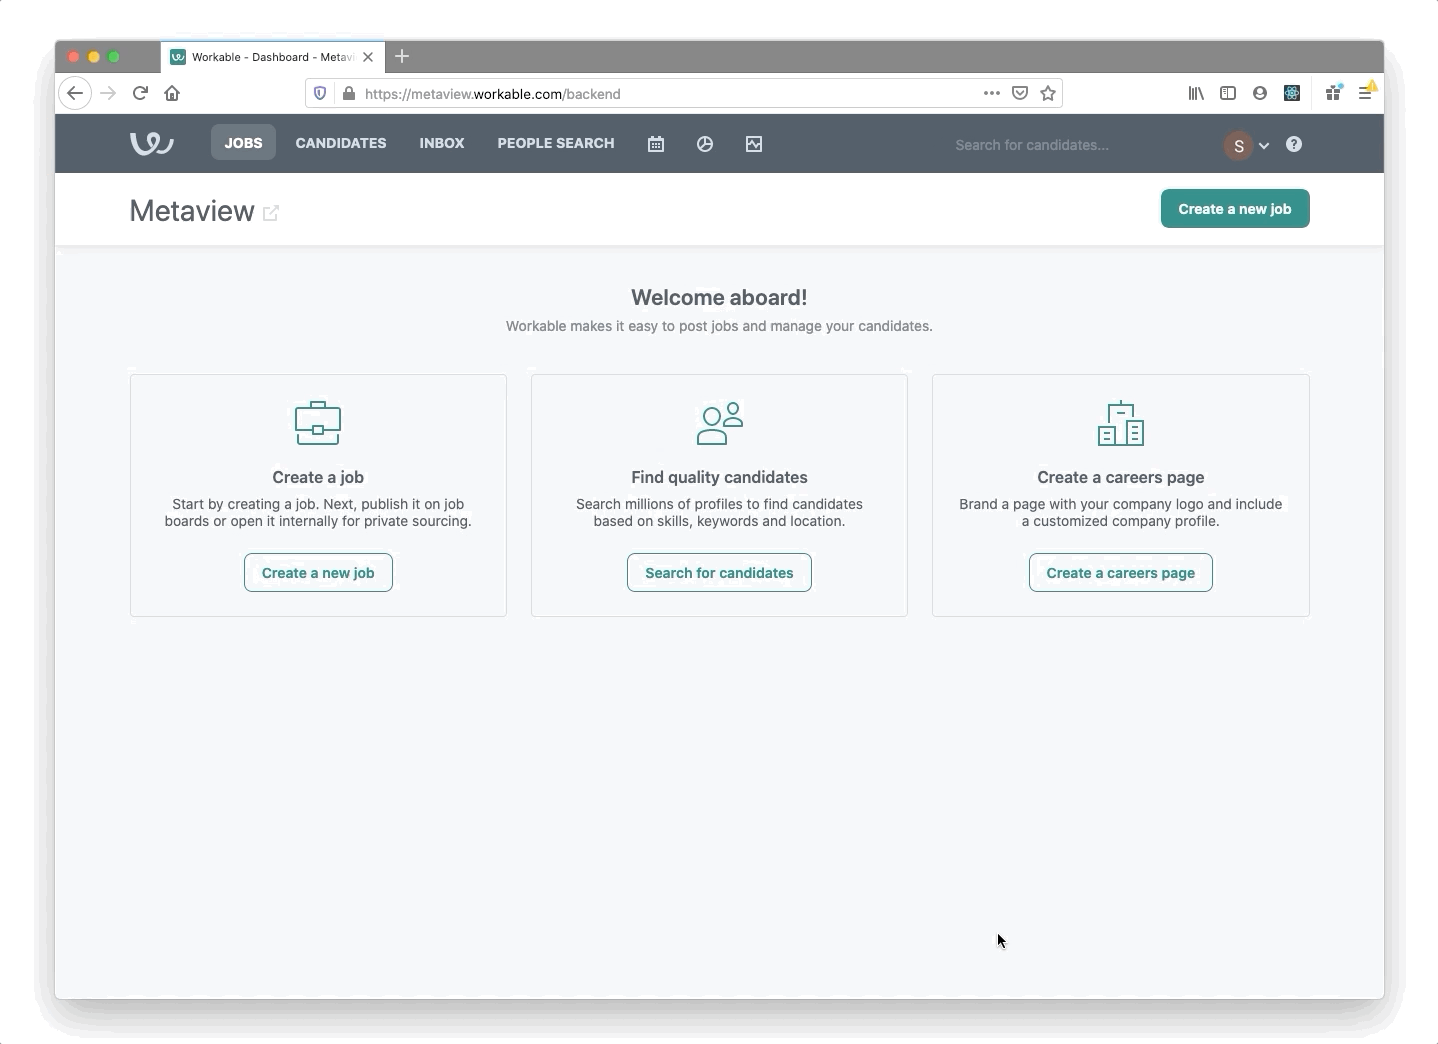Open the Firefox hamburger menu

[1365, 93]
